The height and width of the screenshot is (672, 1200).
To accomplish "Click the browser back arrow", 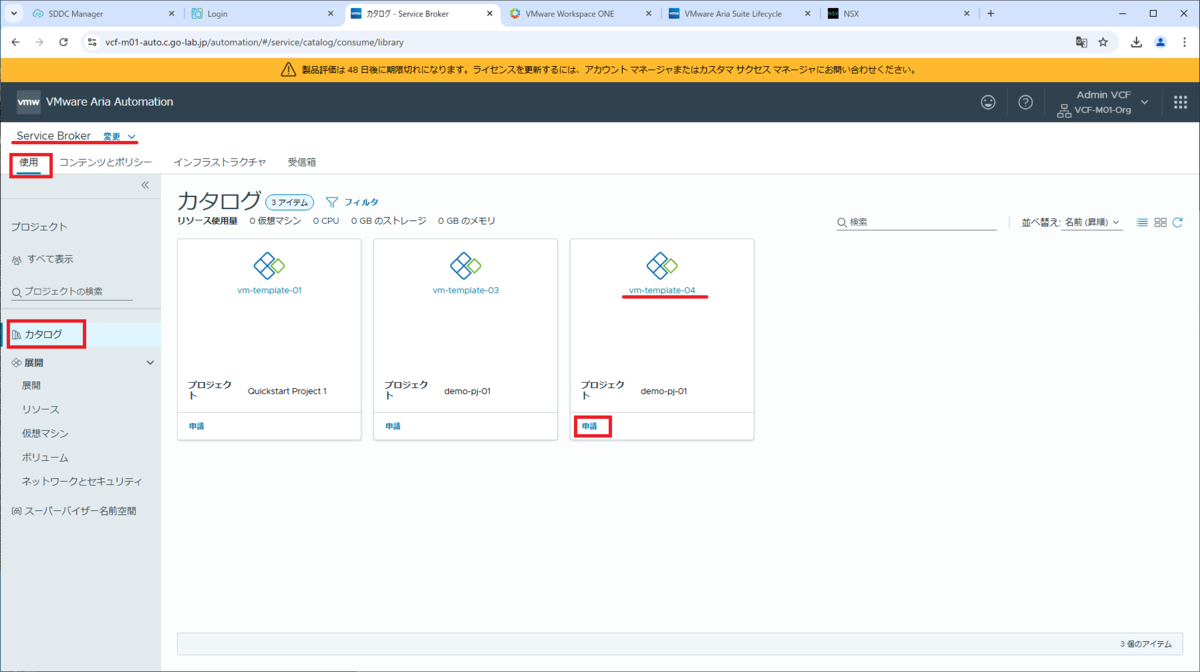I will pyautogui.click(x=15, y=43).
